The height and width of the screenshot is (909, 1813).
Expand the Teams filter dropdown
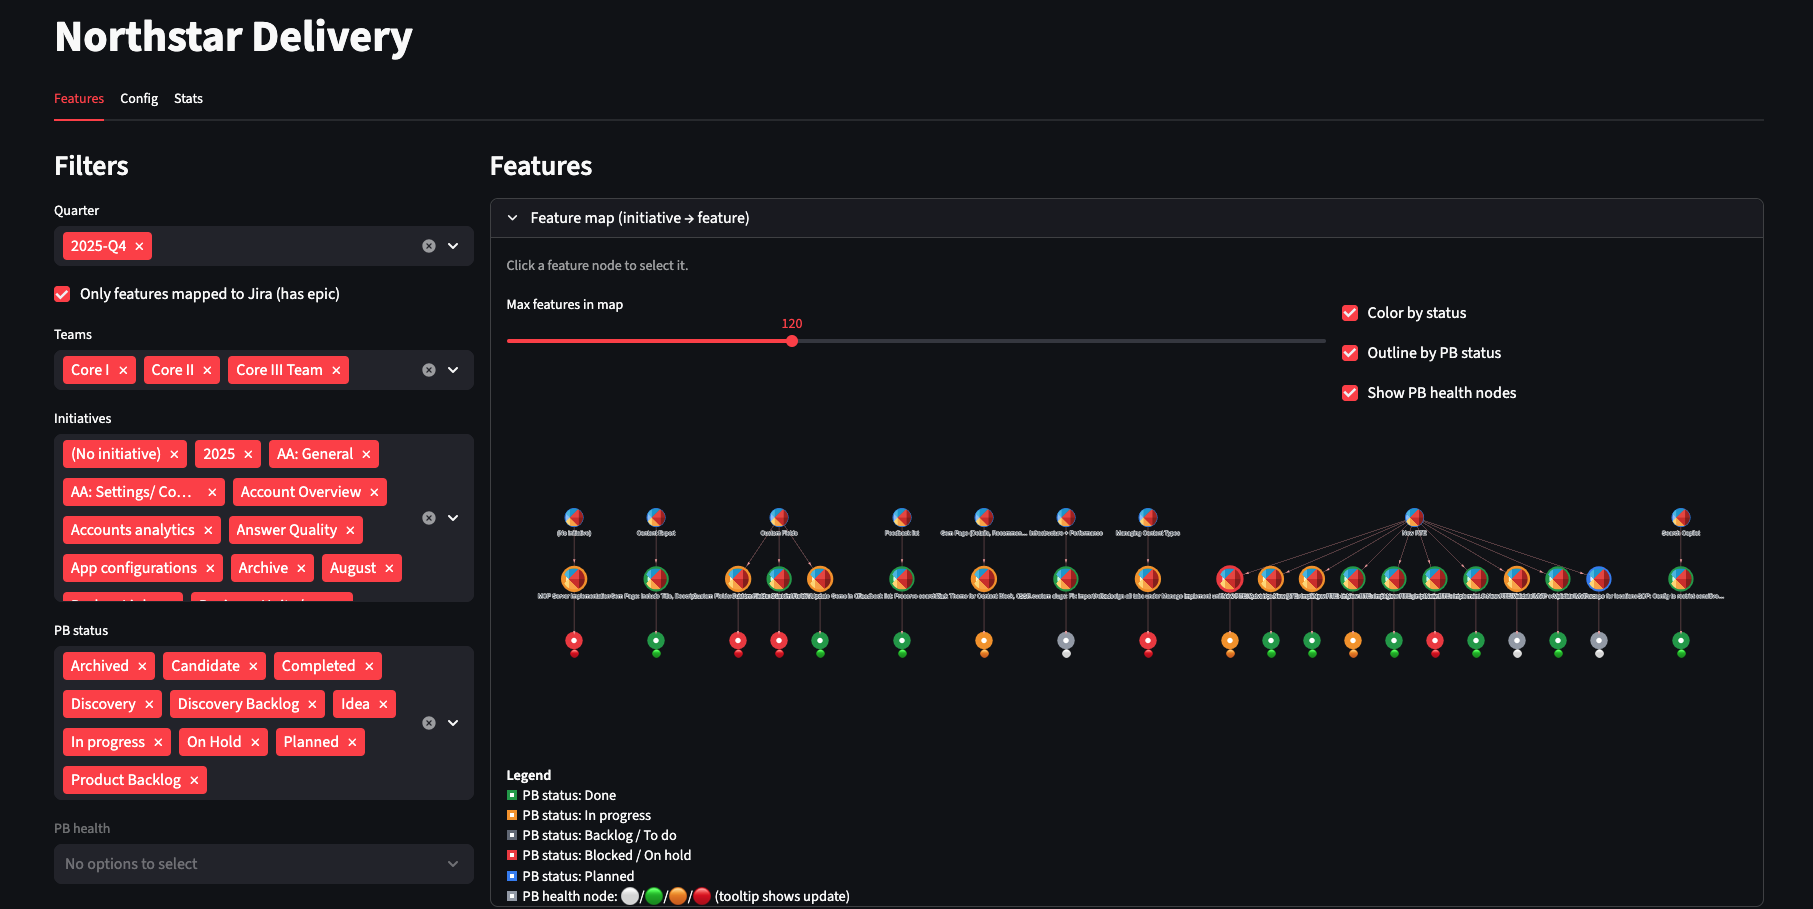pyautogui.click(x=453, y=370)
